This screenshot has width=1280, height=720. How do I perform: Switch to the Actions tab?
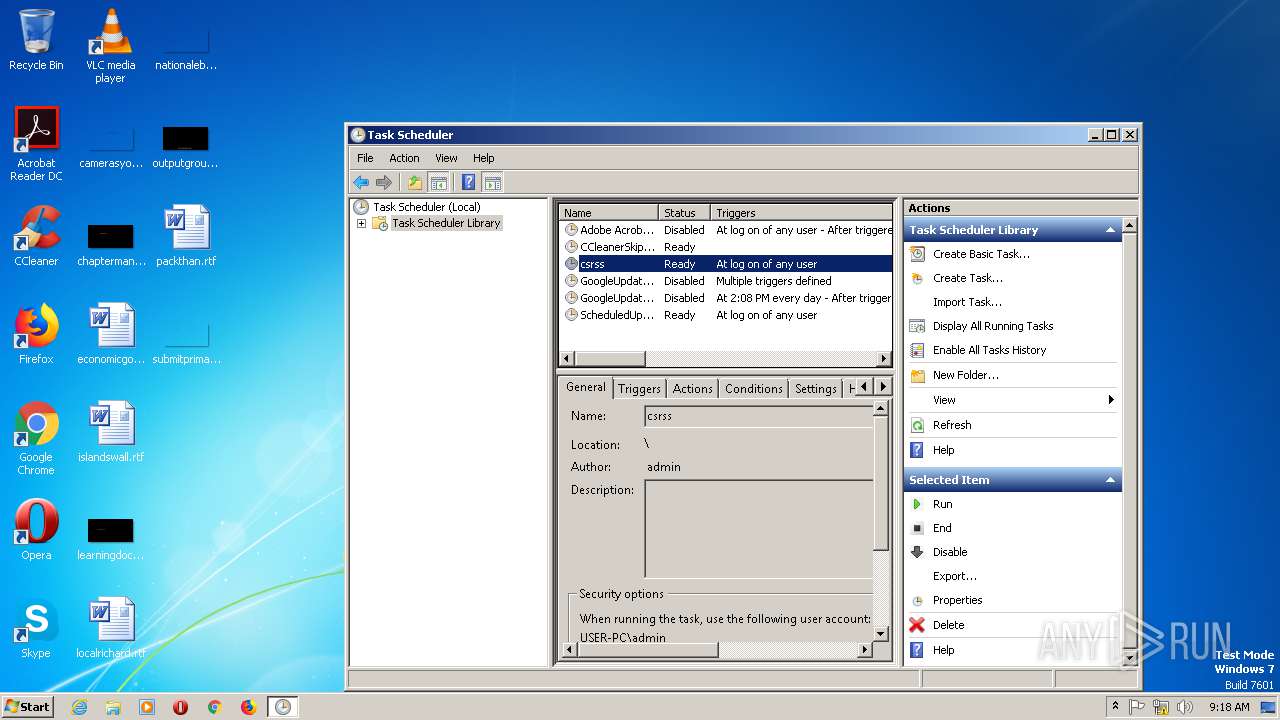(x=692, y=389)
